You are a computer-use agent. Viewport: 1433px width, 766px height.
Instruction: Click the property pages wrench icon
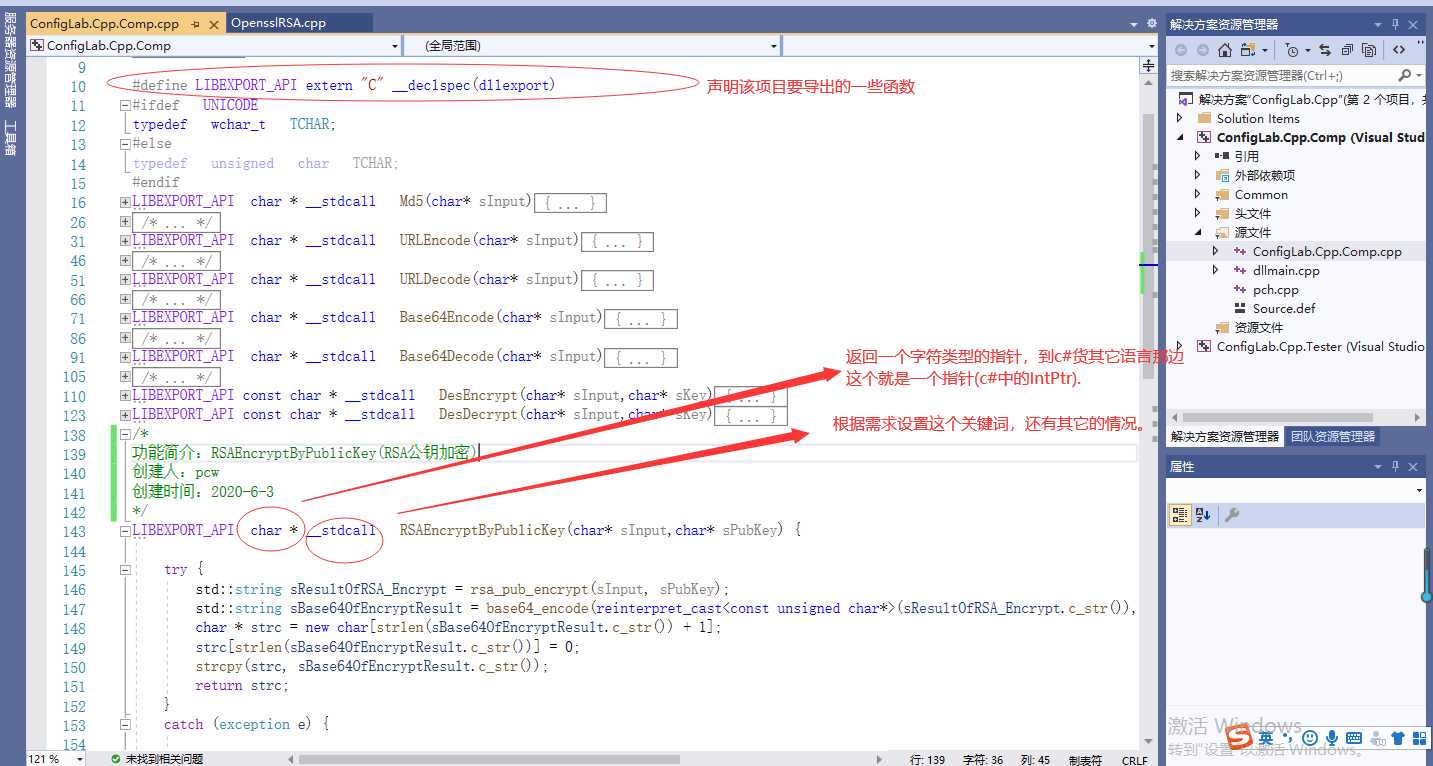1232,515
